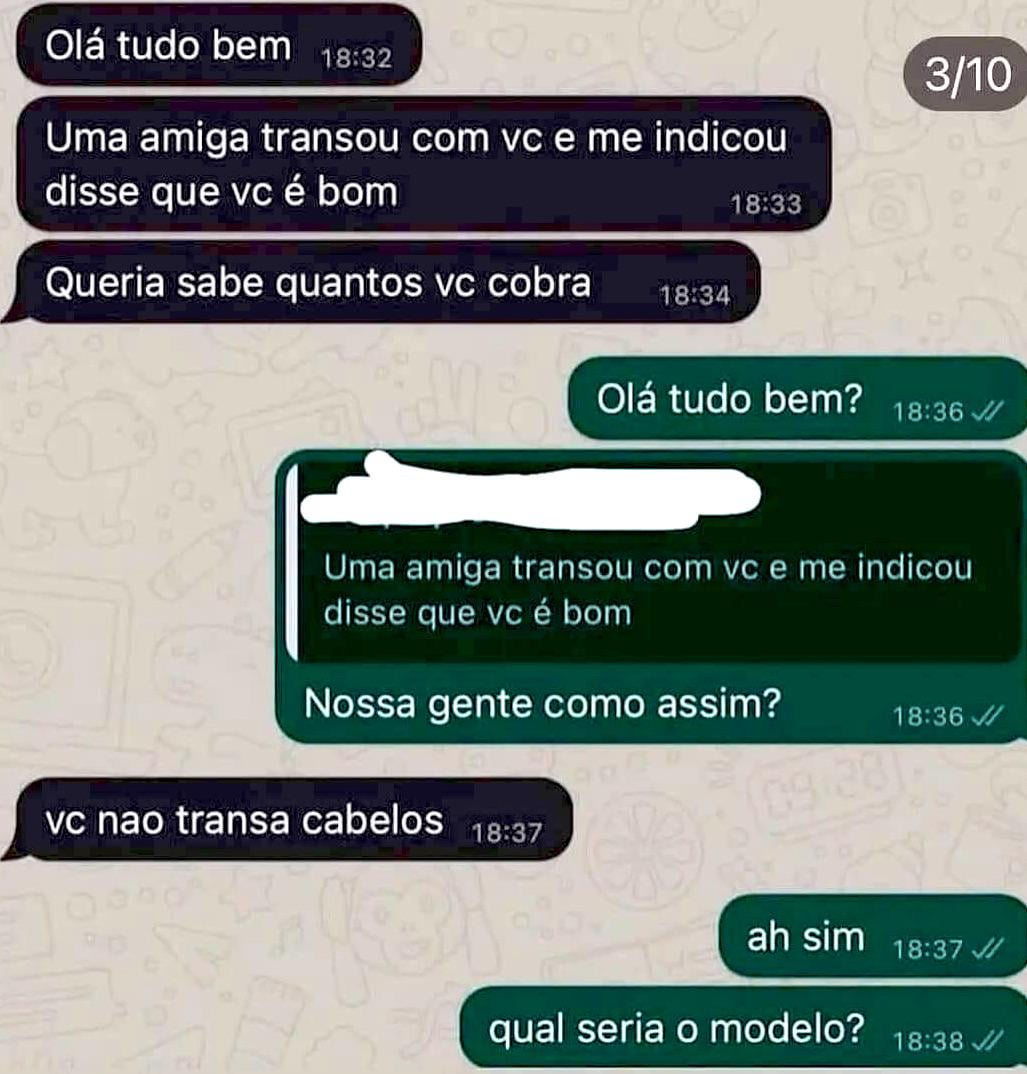Tap the 'ah sim' sent bubble

tap(872, 936)
